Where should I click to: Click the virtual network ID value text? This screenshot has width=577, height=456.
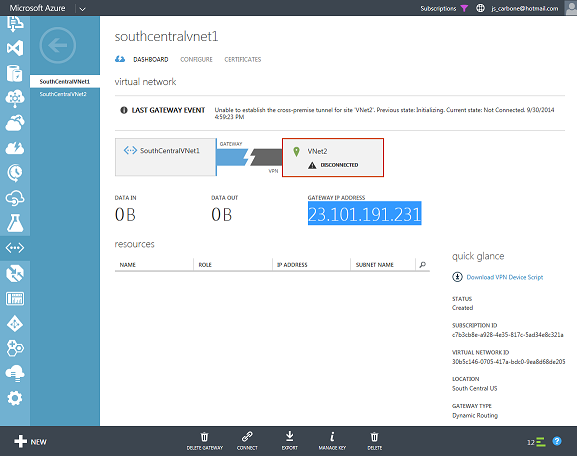click(x=509, y=361)
